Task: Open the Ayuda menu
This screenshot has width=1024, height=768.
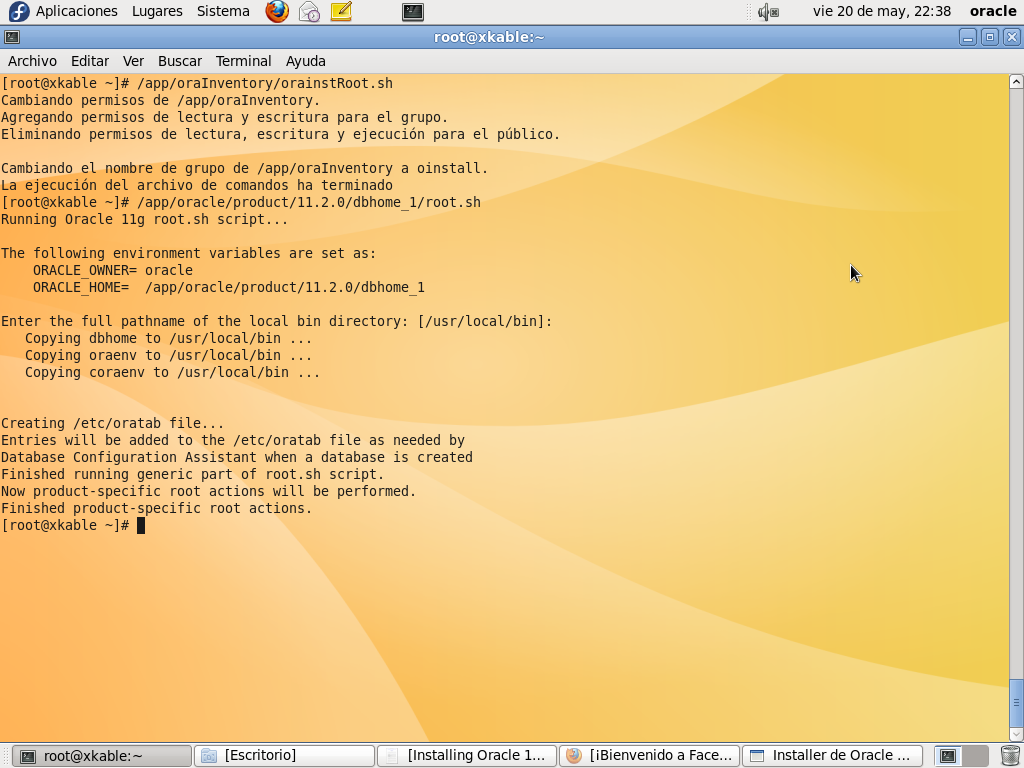Action: tap(306, 61)
